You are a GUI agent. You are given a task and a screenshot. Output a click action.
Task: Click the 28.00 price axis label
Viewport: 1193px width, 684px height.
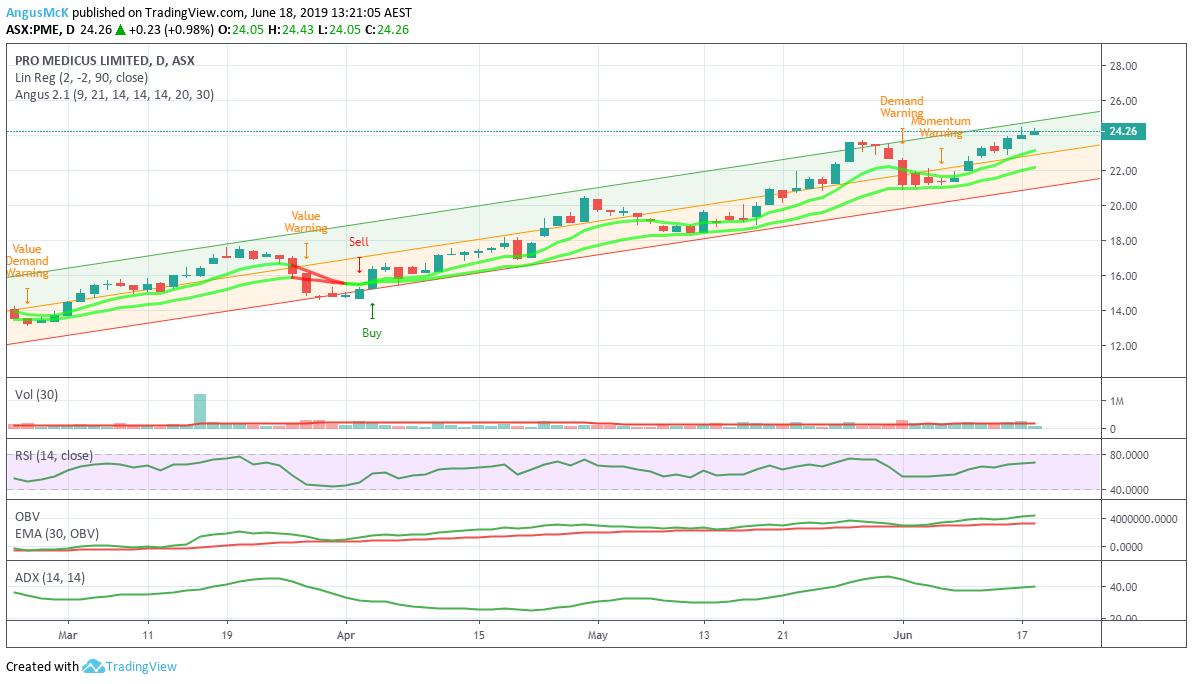coord(1123,66)
